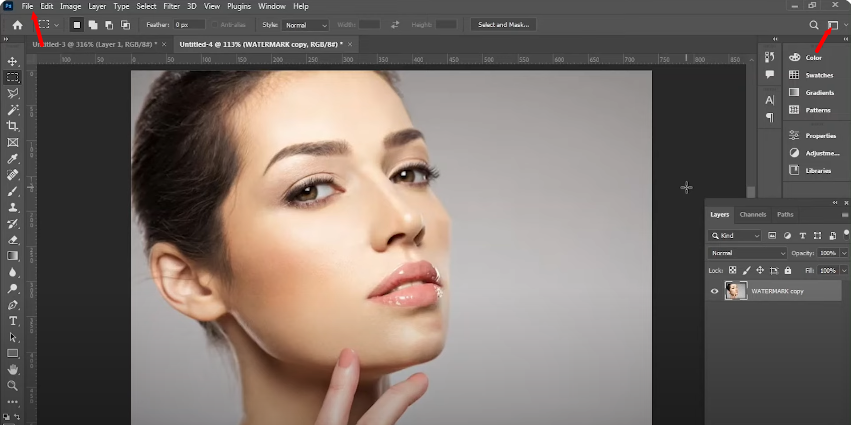The image size is (851, 425).
Task: Toggle Lock position
Action: tap(760, 270)
